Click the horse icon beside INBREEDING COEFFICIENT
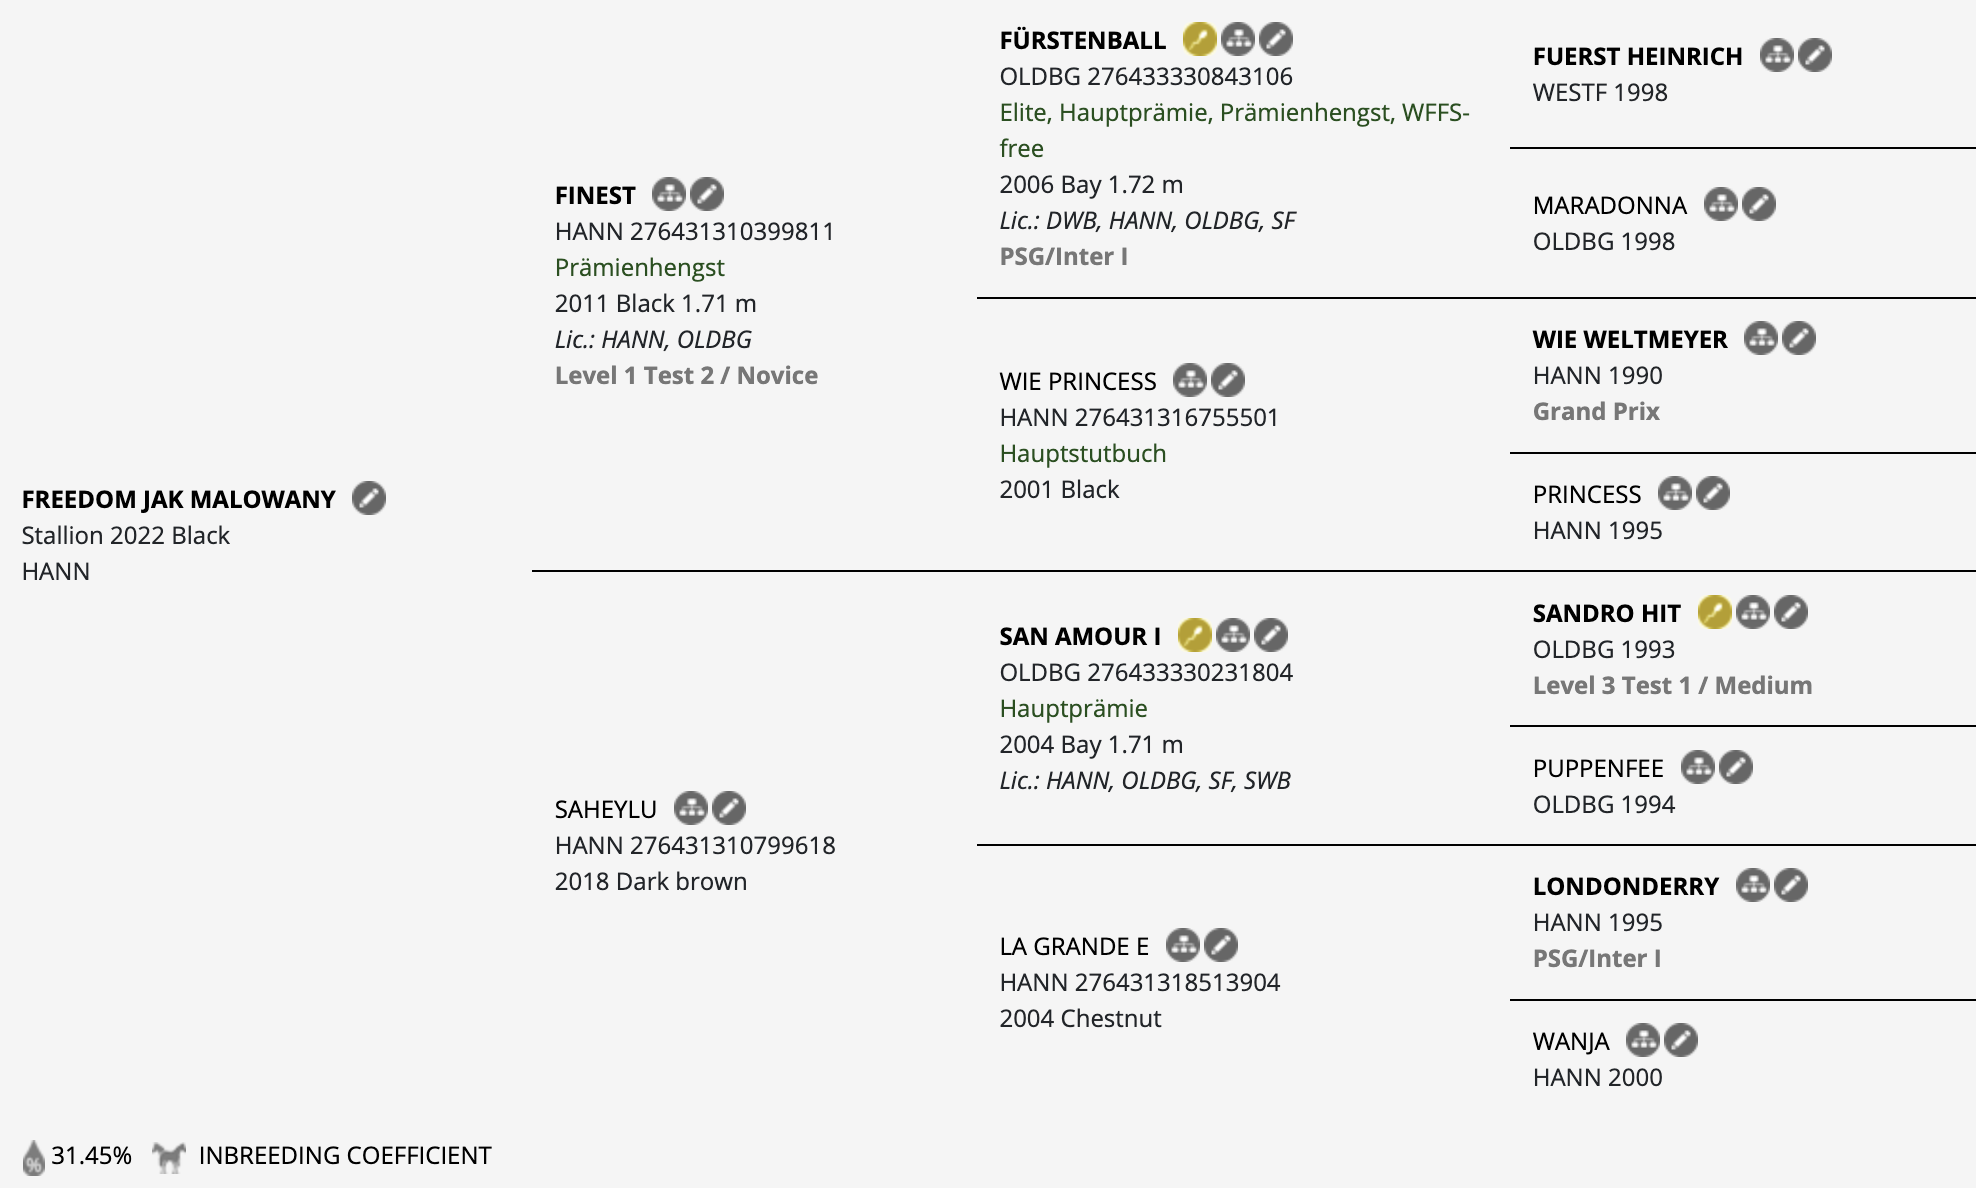 (x=169, y=1157)
